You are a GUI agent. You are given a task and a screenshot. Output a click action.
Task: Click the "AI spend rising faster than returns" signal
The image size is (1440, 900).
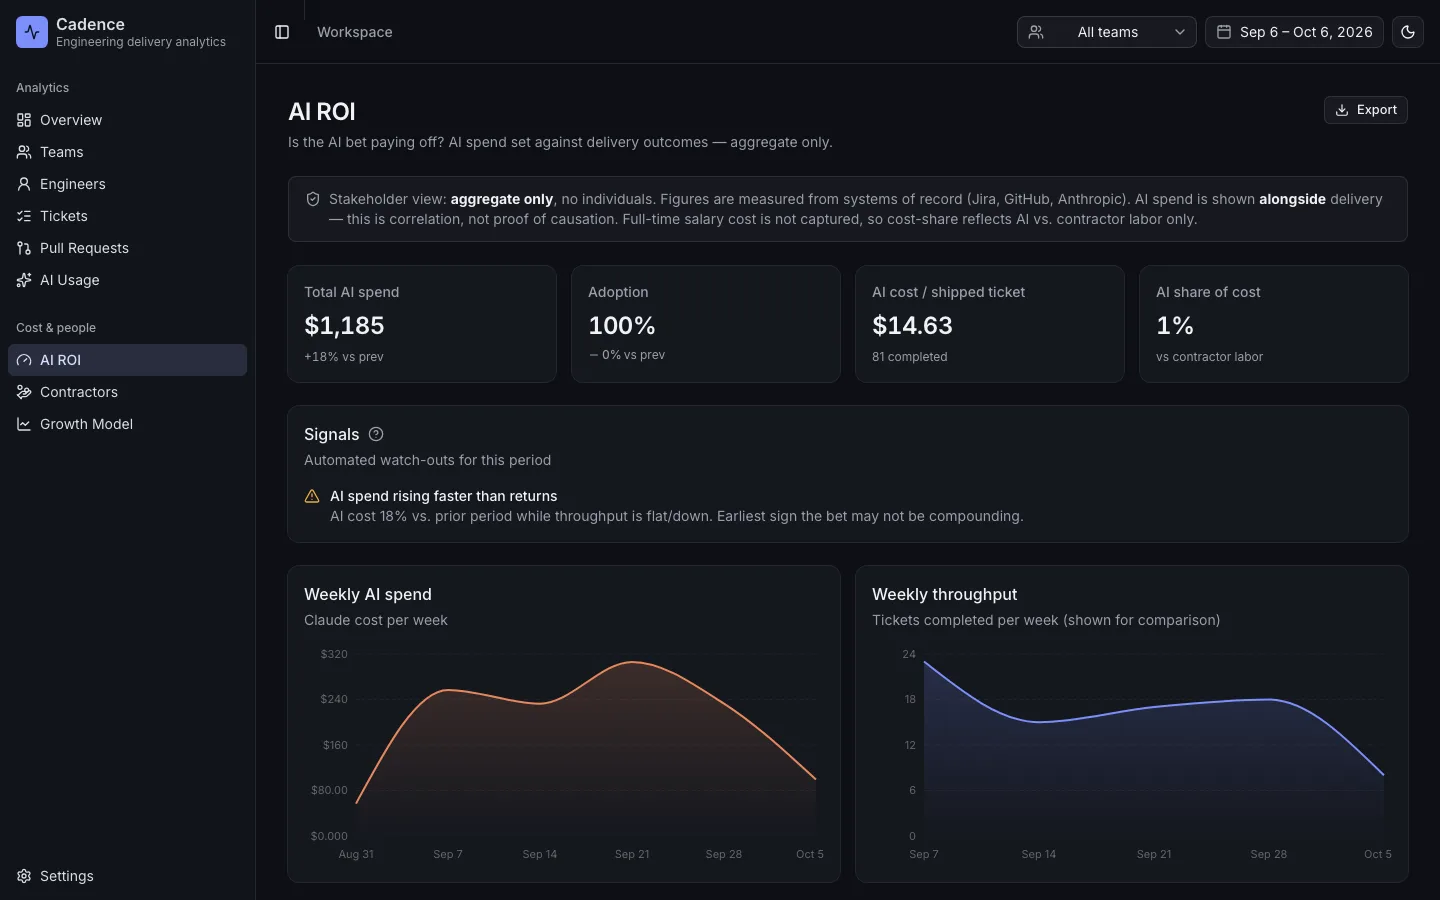click(x=444, y=496)
